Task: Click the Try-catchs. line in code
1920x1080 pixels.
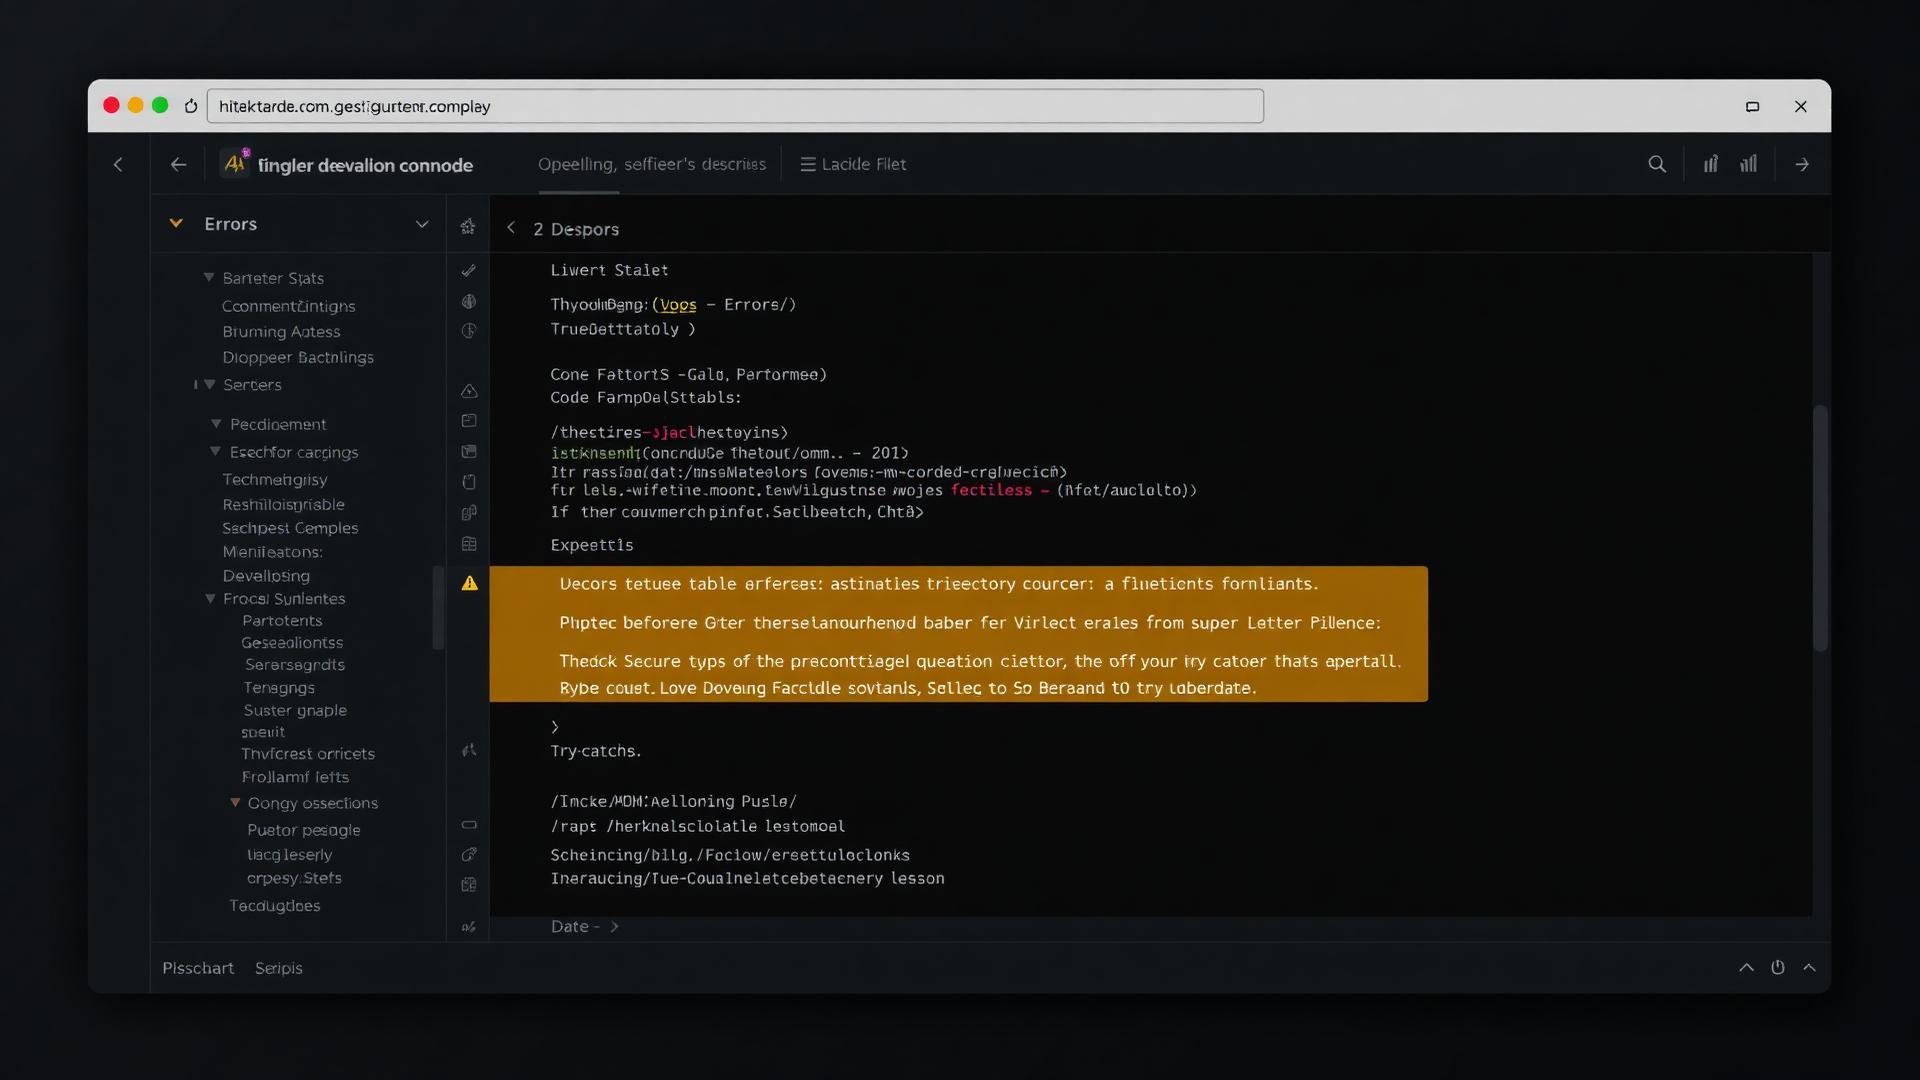Action: coord(596,751)
